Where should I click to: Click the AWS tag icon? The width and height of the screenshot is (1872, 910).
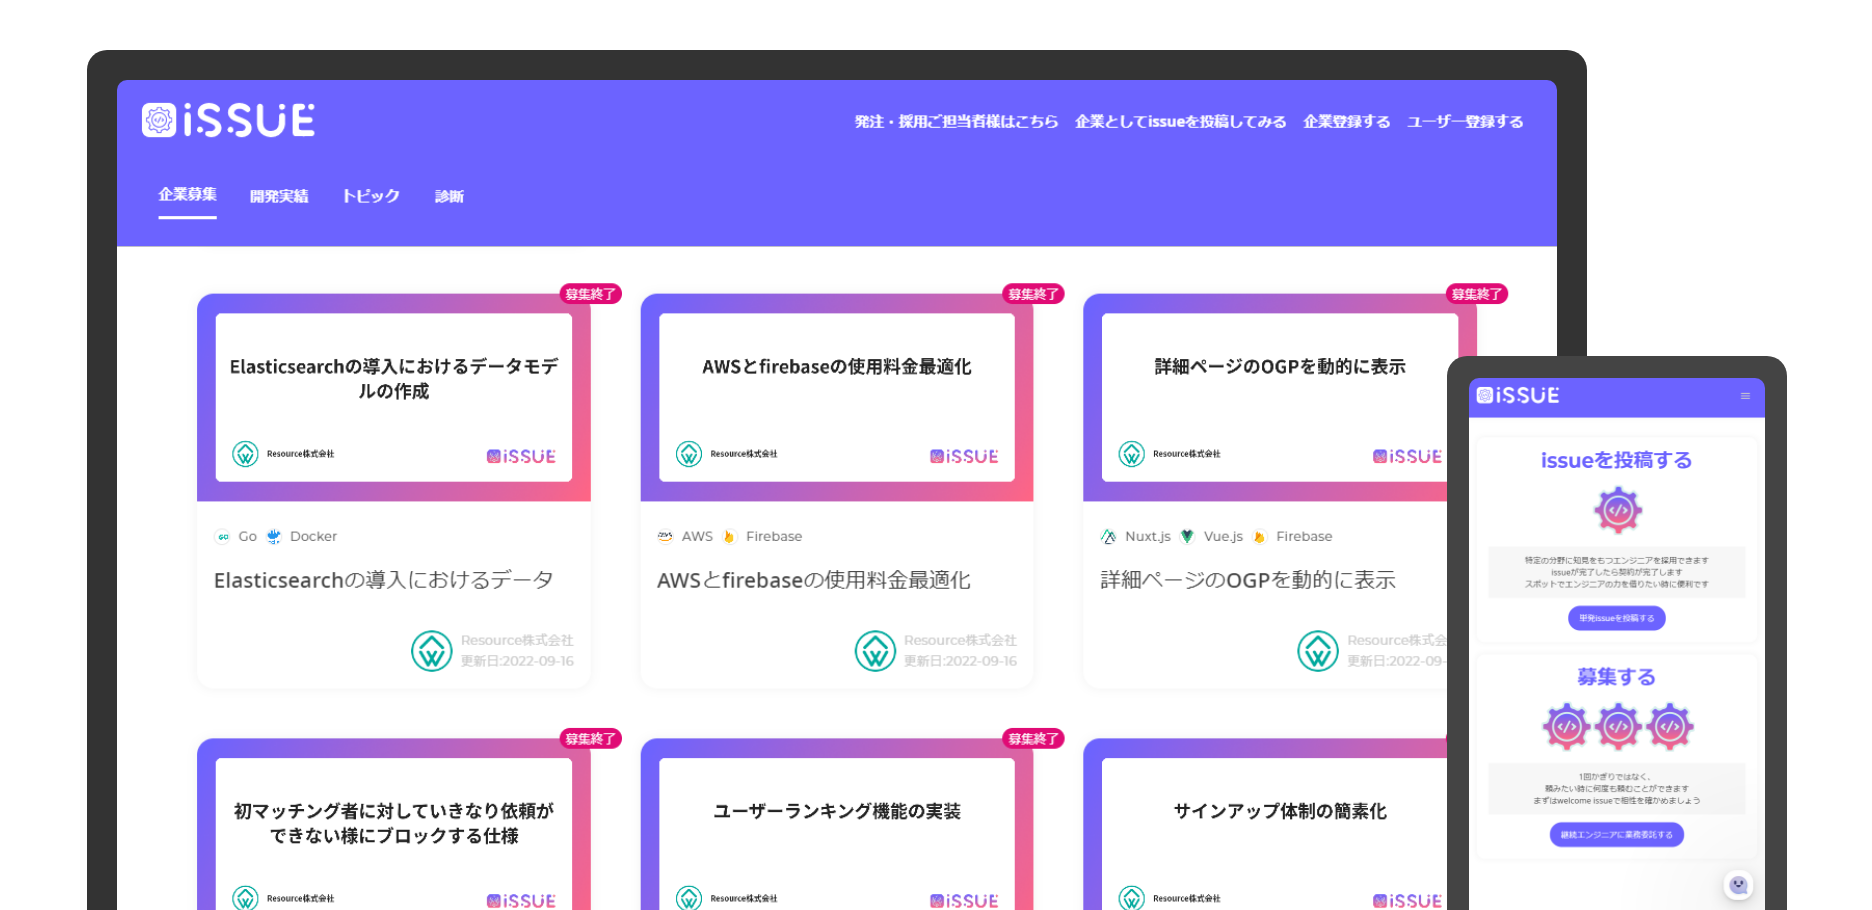point(665,537)
